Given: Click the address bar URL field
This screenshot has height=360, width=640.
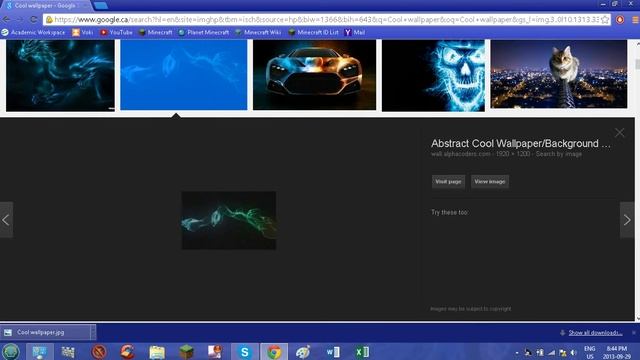Looking at the screenshot, I should pyautogui.click(x=327, y=19).
